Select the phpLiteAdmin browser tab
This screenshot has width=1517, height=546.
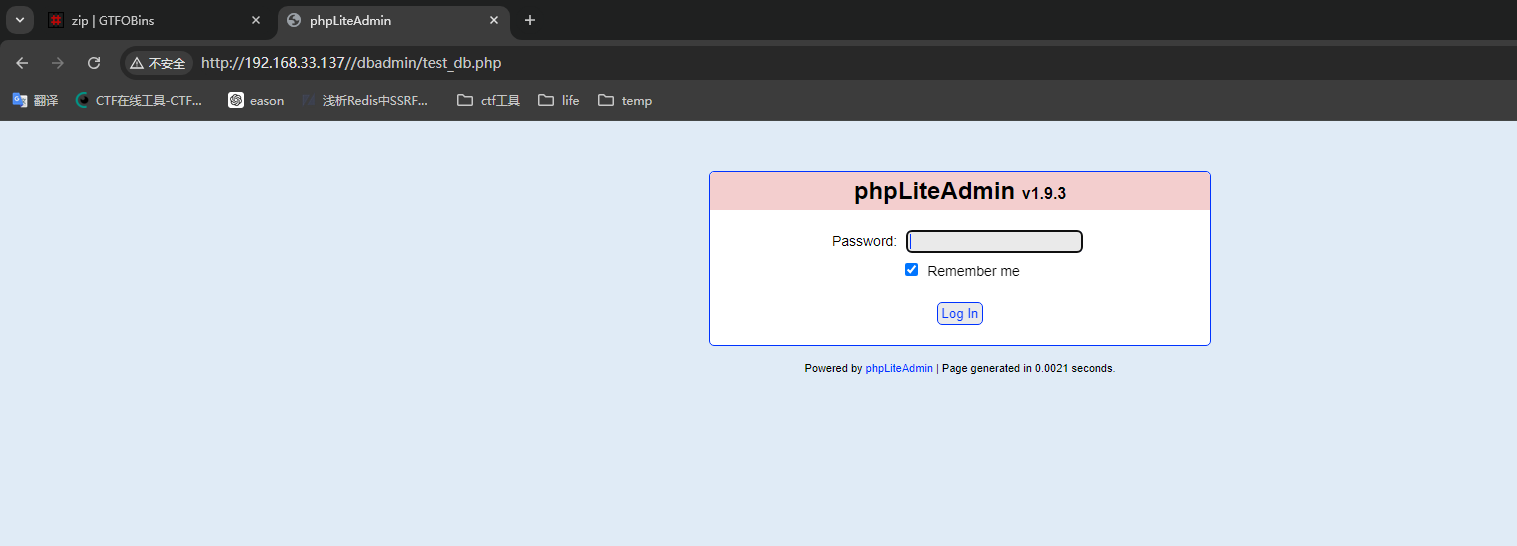[393, 20]
